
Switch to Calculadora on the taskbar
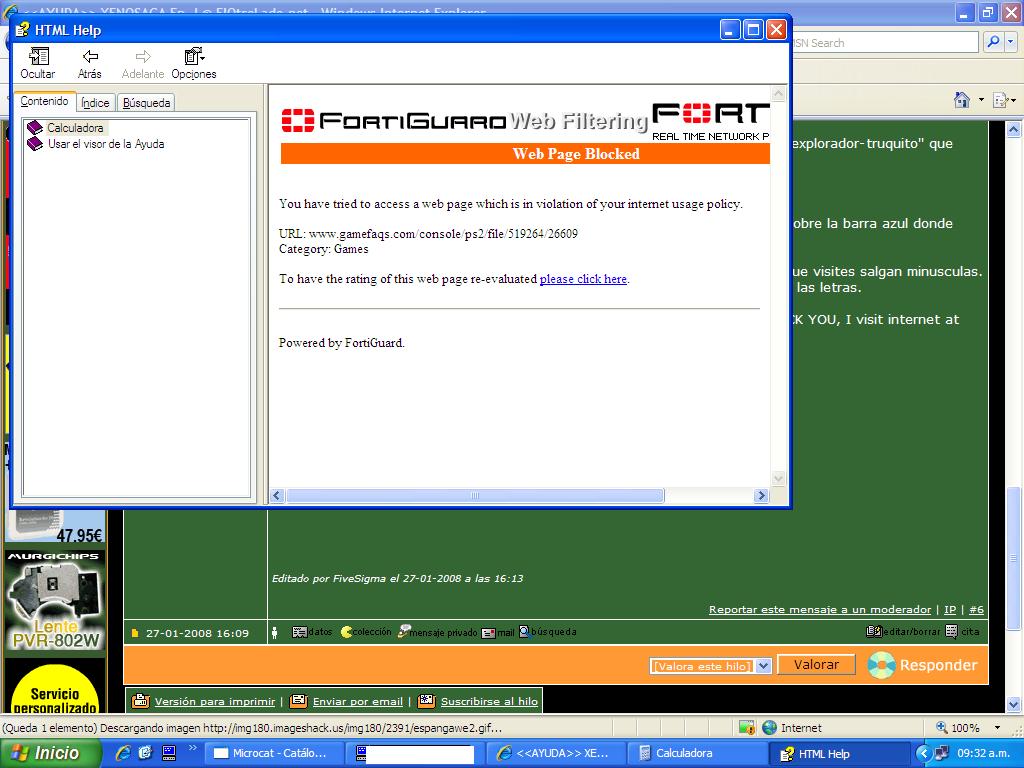(x=697, y=753)
